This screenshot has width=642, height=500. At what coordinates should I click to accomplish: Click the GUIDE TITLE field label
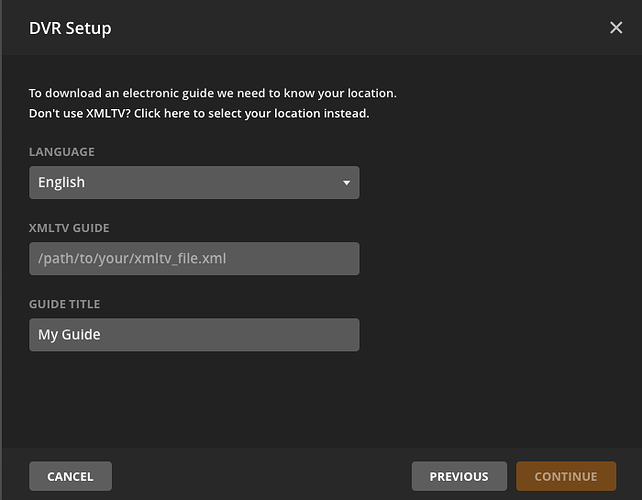point(65,304)
